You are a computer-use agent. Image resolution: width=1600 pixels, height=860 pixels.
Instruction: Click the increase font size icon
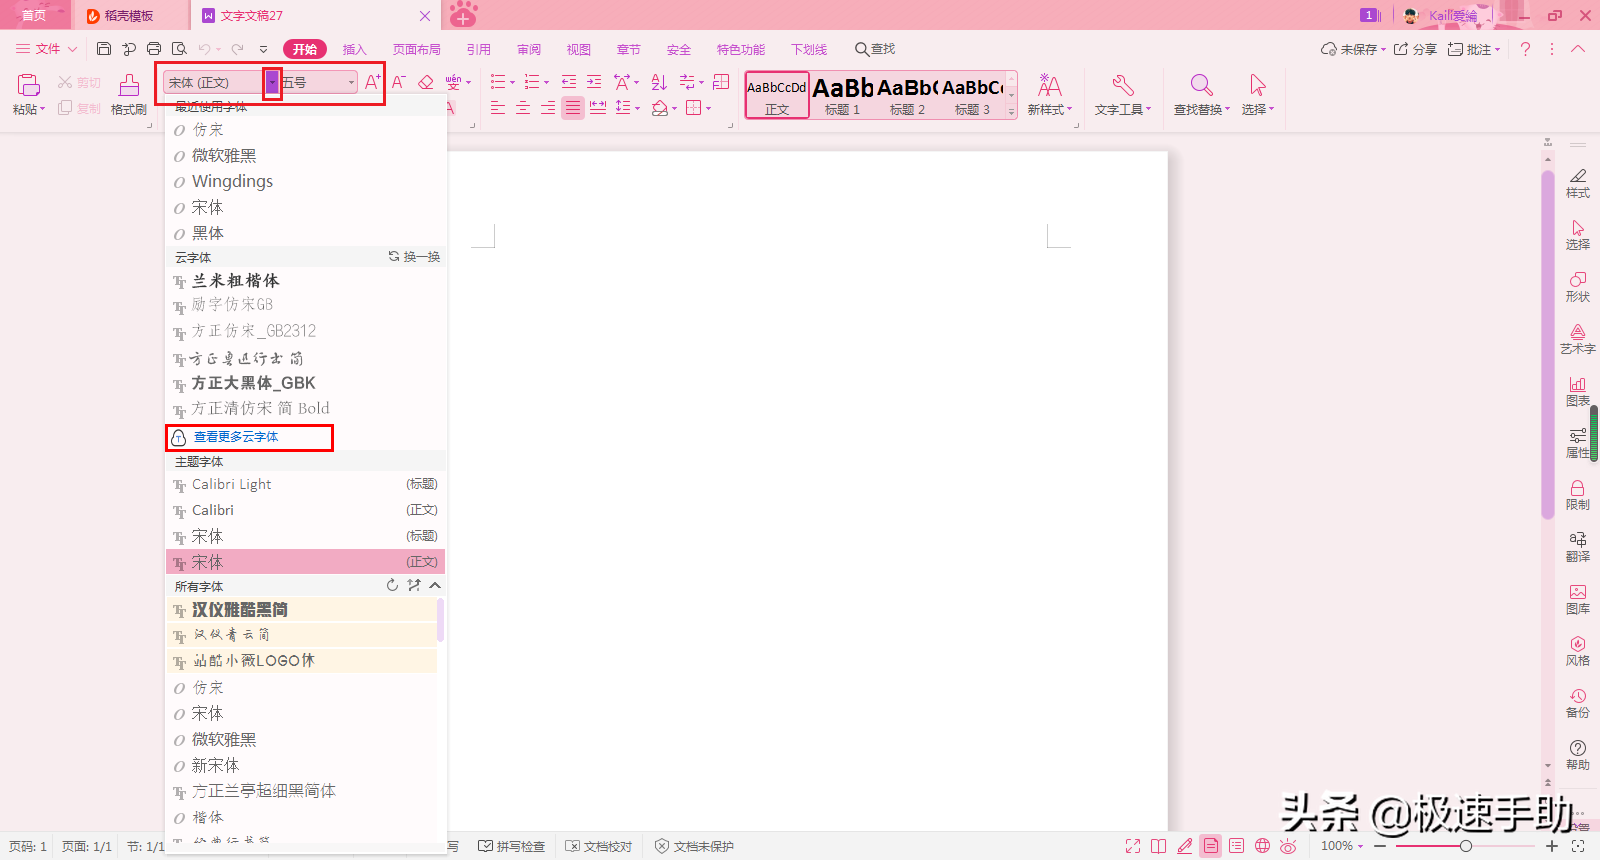tap(373, 82)
